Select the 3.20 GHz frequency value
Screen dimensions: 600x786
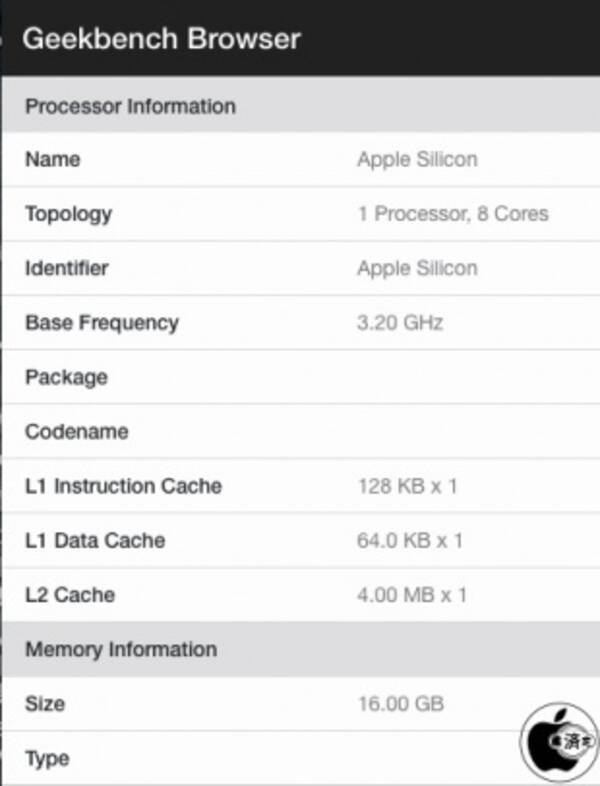coord(400,322)
